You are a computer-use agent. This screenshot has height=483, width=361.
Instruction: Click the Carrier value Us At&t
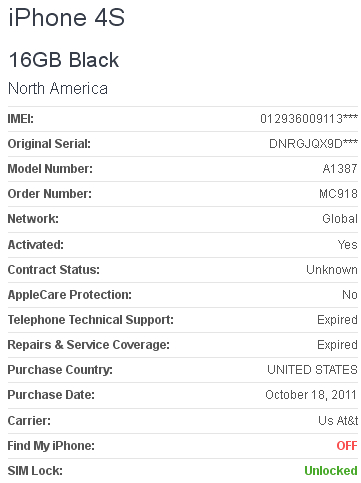pyautogui.click(x=338, y=421)
